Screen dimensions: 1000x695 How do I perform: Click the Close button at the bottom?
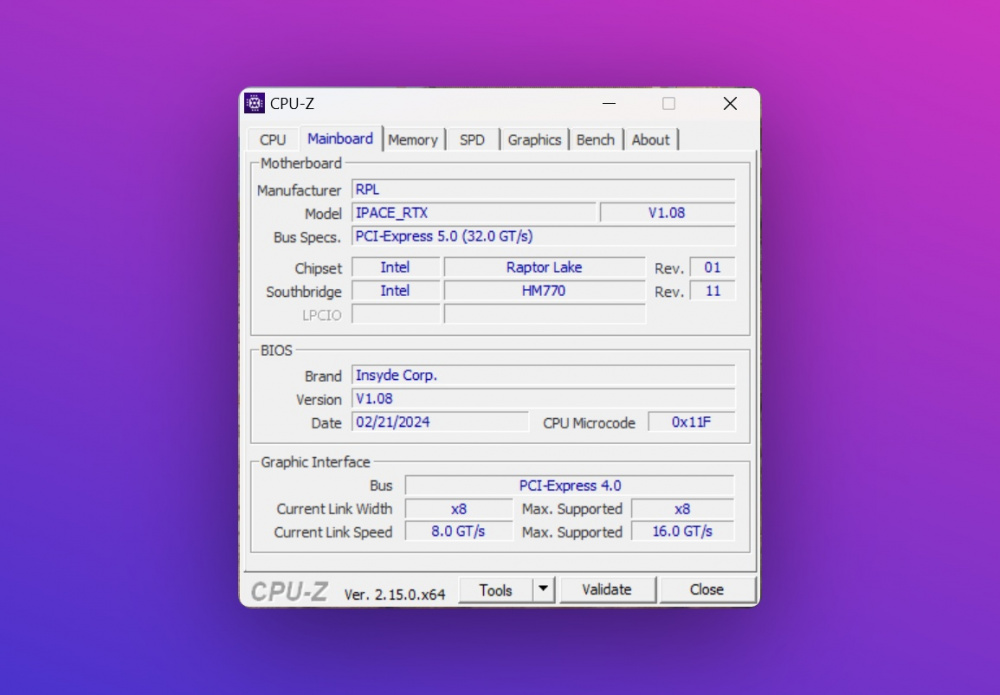[707, 590]
